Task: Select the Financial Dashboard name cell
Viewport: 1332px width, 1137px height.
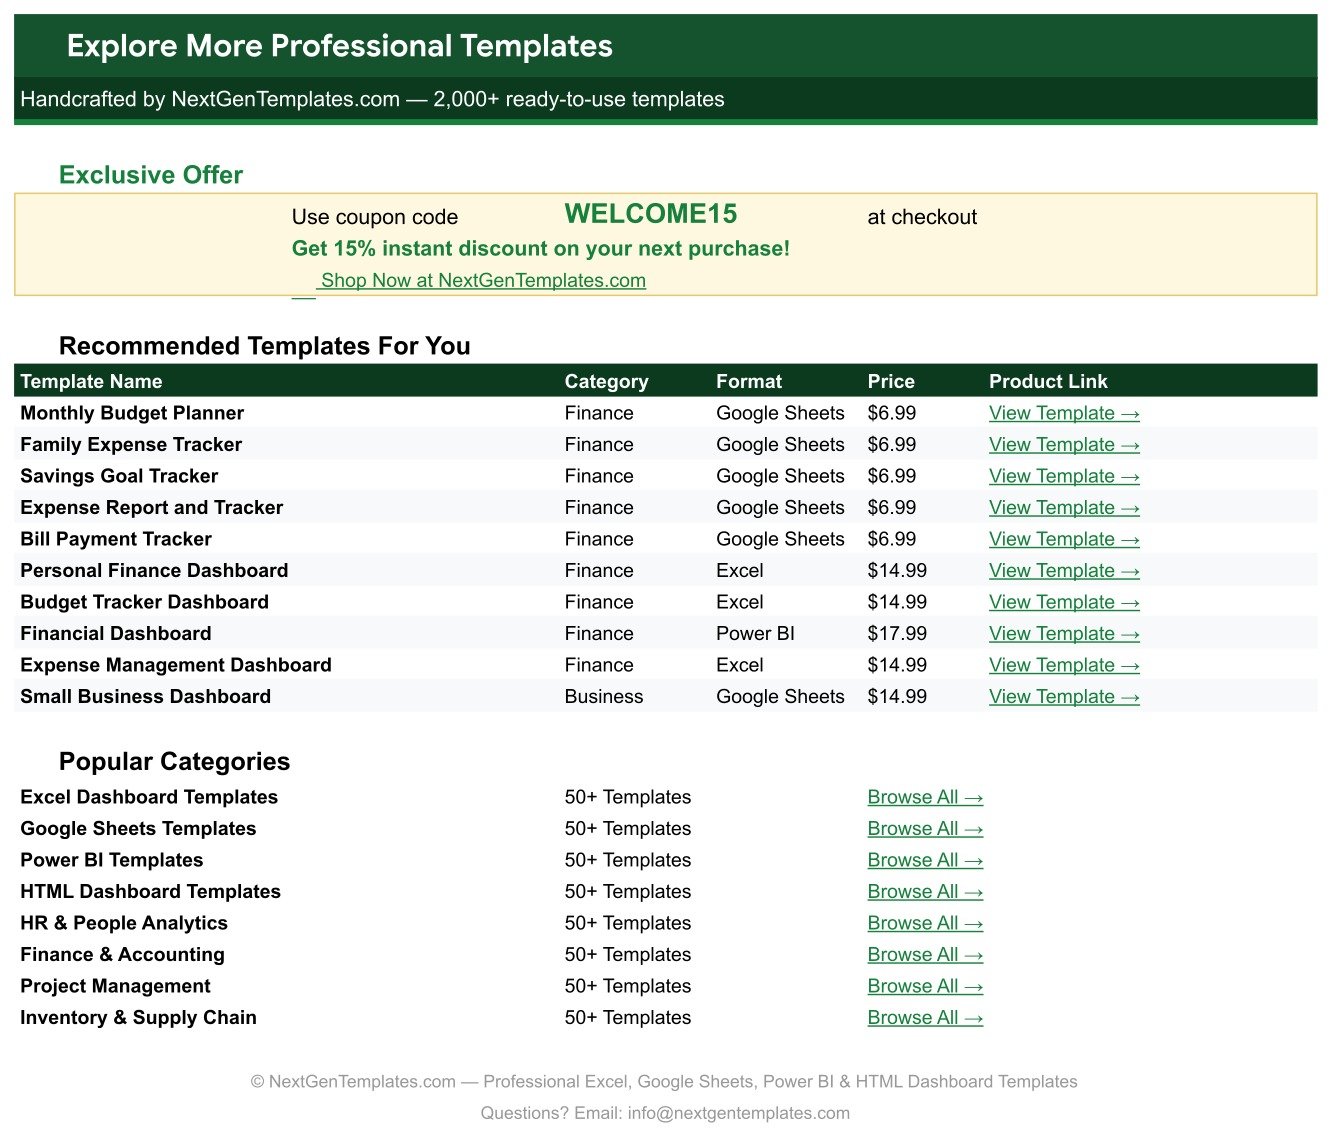Action: pyautogui.click(x=116, y=634)
